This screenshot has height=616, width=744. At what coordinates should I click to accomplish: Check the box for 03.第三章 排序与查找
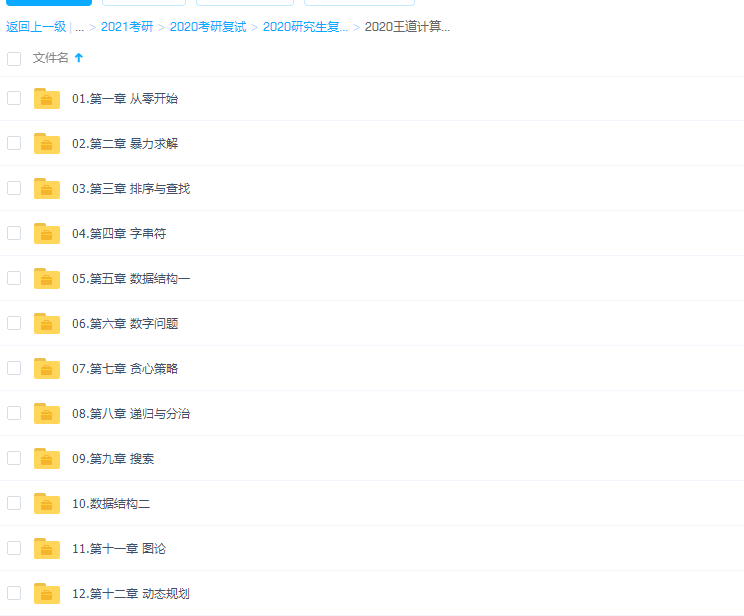click(14, 188)
